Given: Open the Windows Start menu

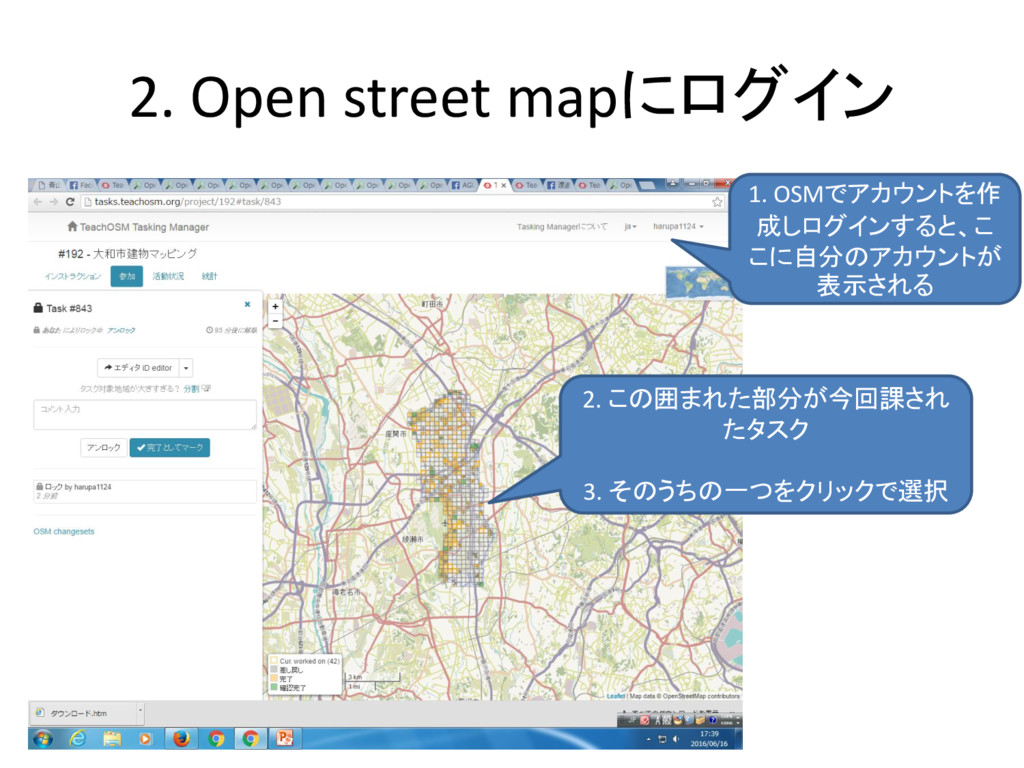Looking at the screenshot, I should [44, 739].
